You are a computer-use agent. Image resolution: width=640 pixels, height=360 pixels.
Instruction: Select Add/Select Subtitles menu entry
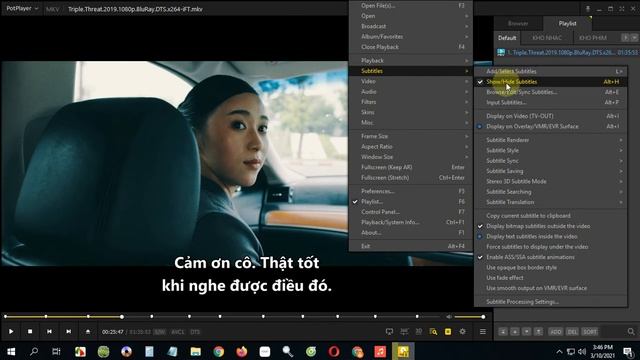(x=550, y=71)
